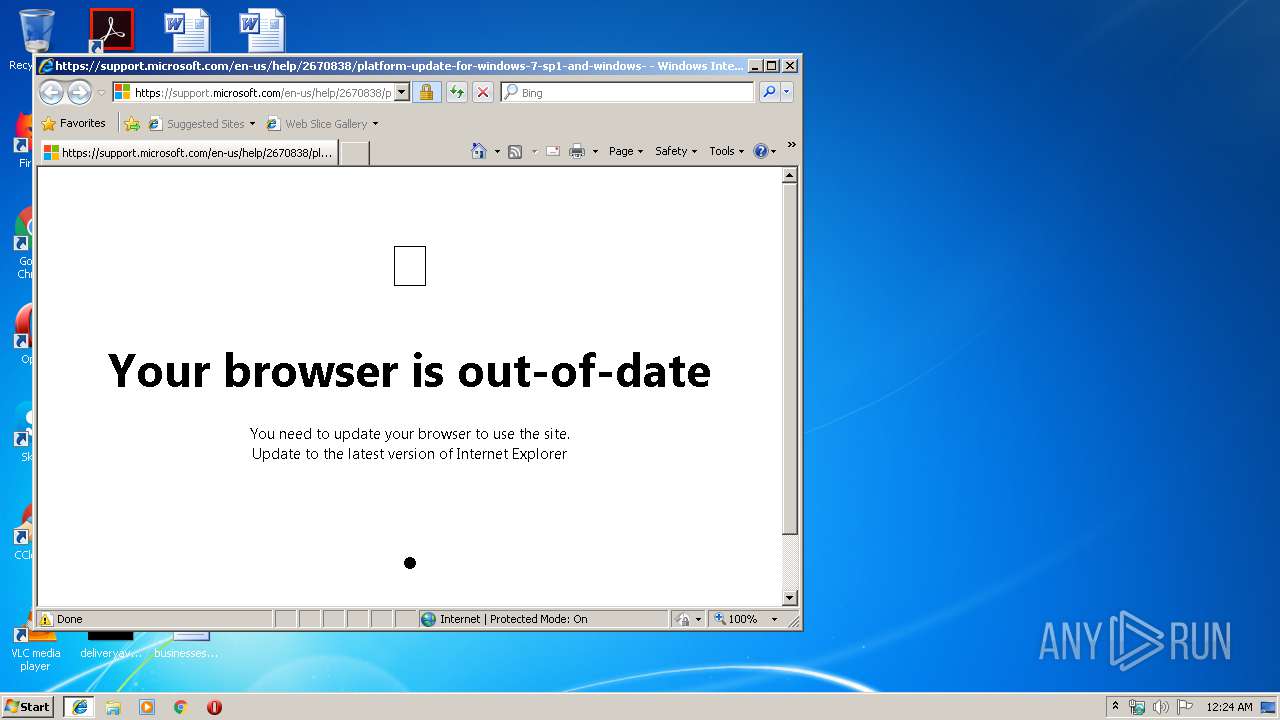Click the browser Forward arrow button

click(x=79, y=92)
